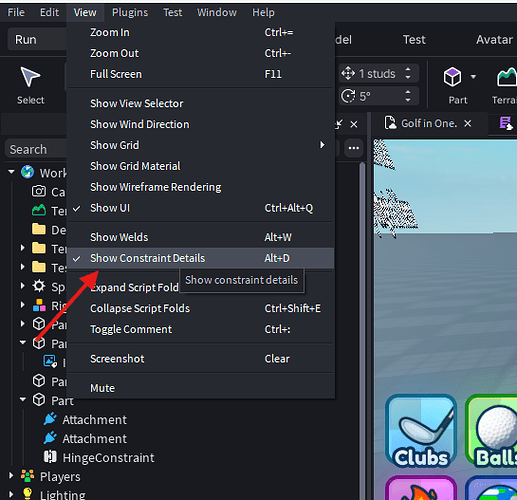The height and width of the screenshot is (500, 517).
Task: Close the Explorer panel
Action: (x=354, y=124)
